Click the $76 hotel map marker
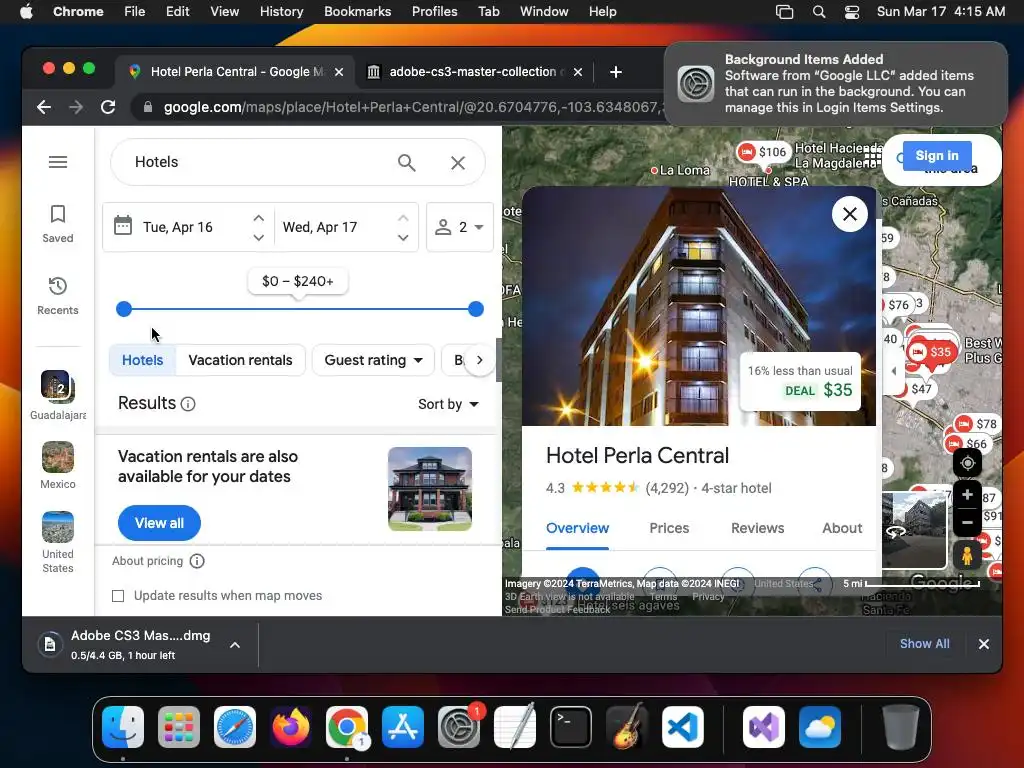Viewport: 1024px width, 768px height. [899, 305]
